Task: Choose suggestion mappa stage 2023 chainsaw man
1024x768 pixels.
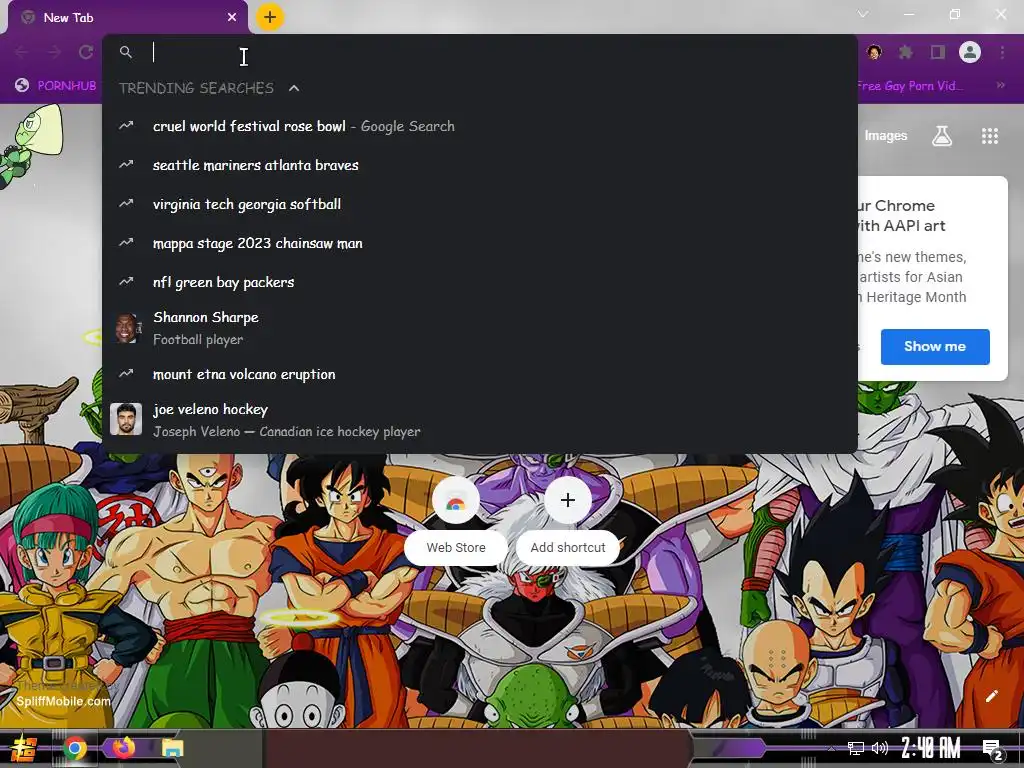Action: tap(479, 244)
